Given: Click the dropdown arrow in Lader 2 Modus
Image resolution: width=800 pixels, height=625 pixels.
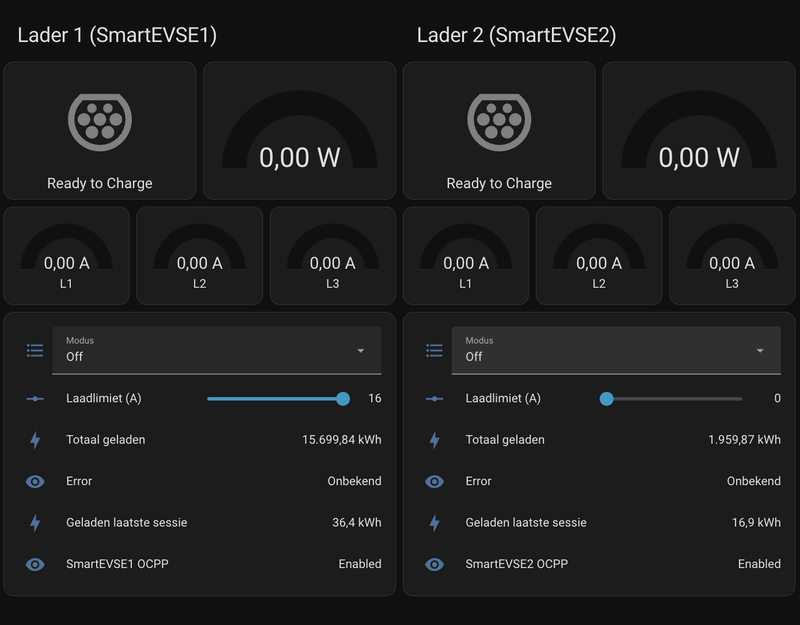Looking at the screenshot, I should click(760, 351).
